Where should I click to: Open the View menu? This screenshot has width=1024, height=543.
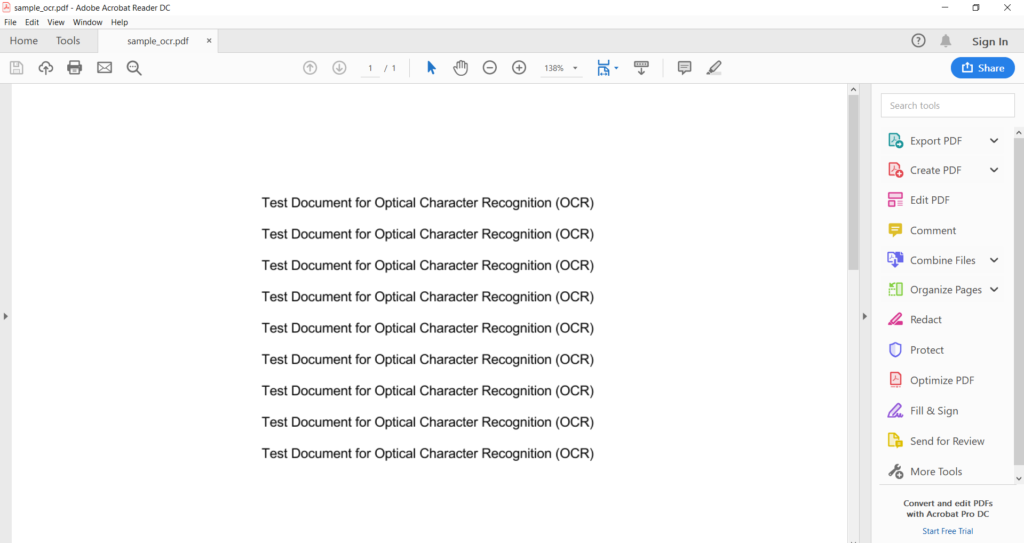56,22
